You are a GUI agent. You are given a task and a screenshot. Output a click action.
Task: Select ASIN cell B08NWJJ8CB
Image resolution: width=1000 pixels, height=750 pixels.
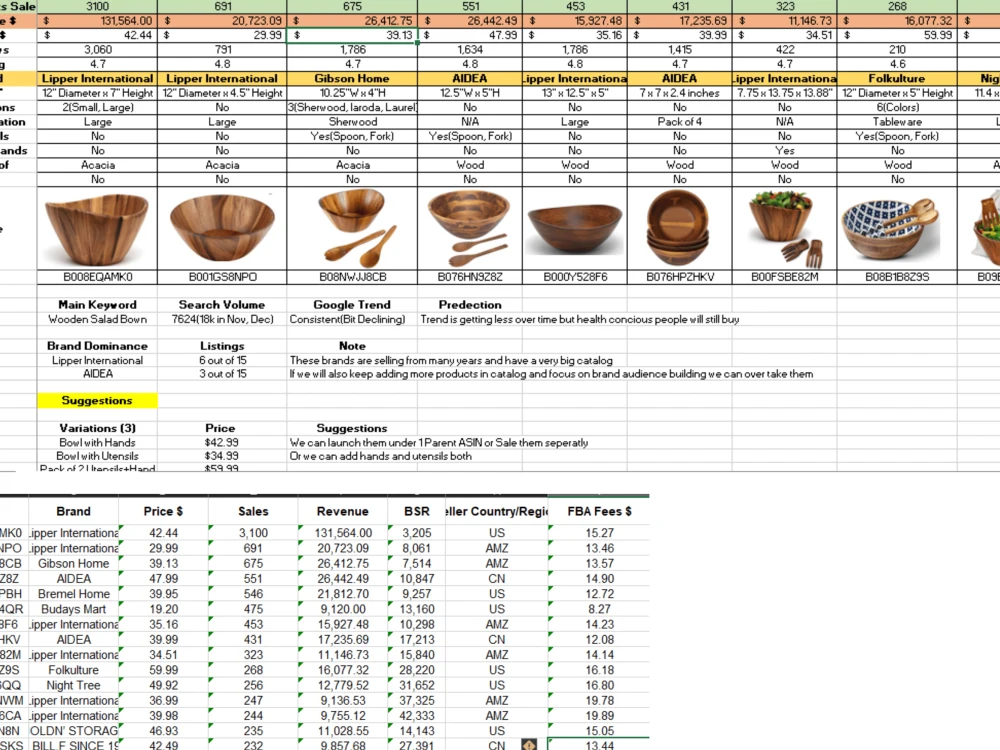coord(352,277)
